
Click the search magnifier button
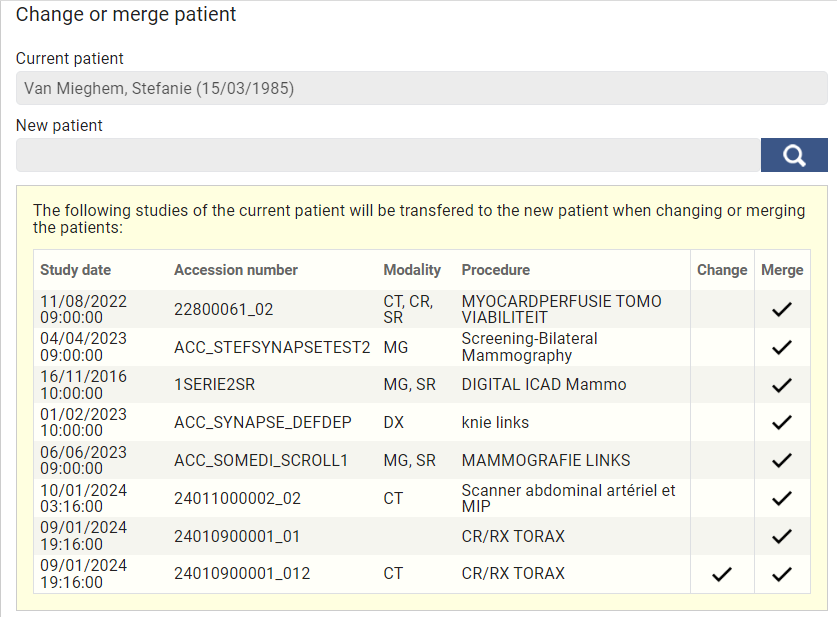coord(794,155)
